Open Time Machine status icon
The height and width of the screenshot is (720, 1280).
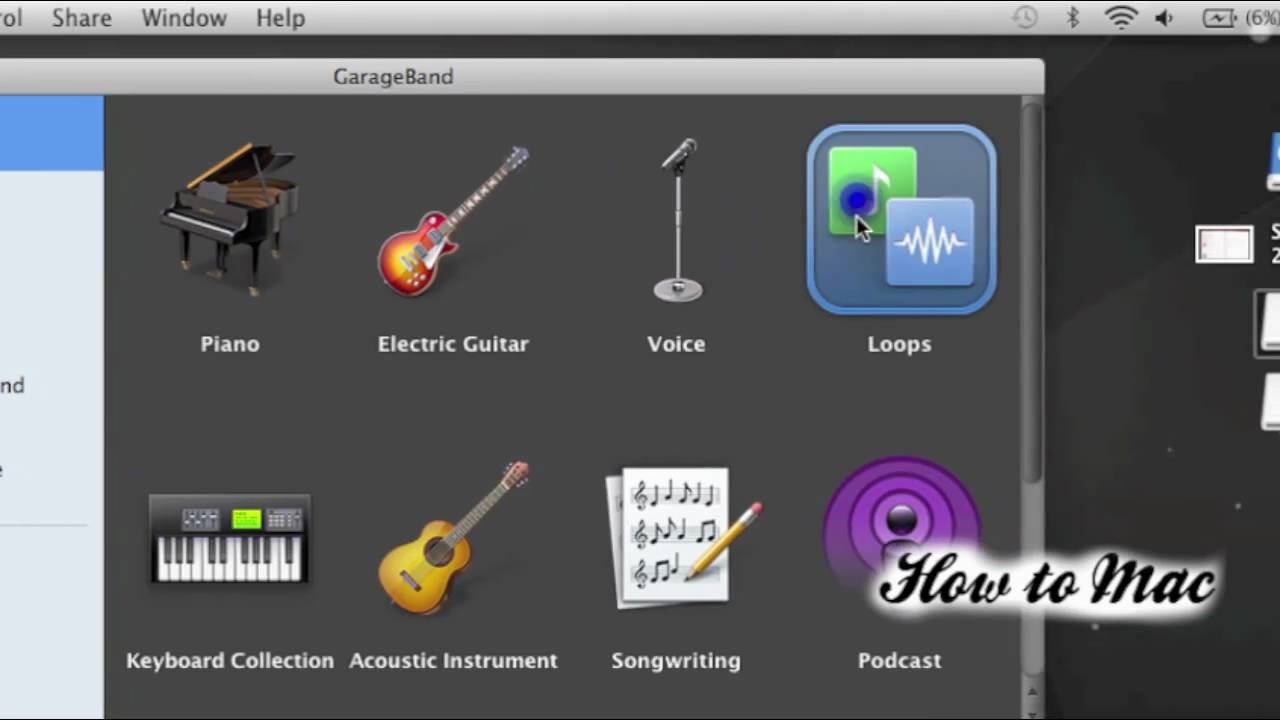(1025, 18)
